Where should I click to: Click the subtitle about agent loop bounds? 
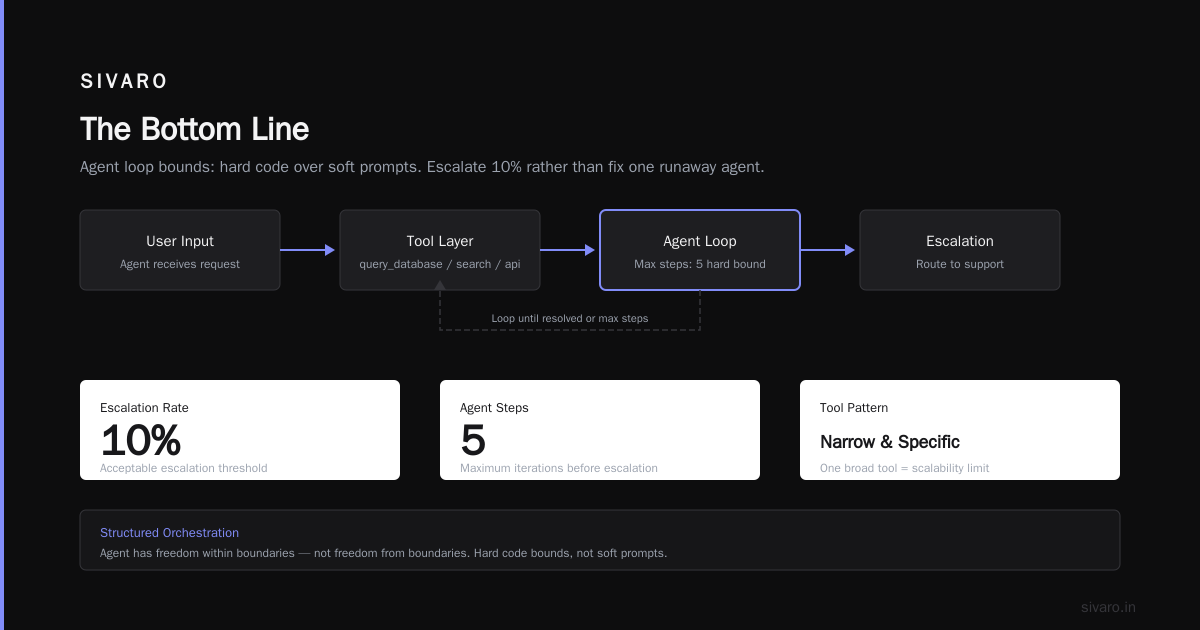[x=422, y=167]
